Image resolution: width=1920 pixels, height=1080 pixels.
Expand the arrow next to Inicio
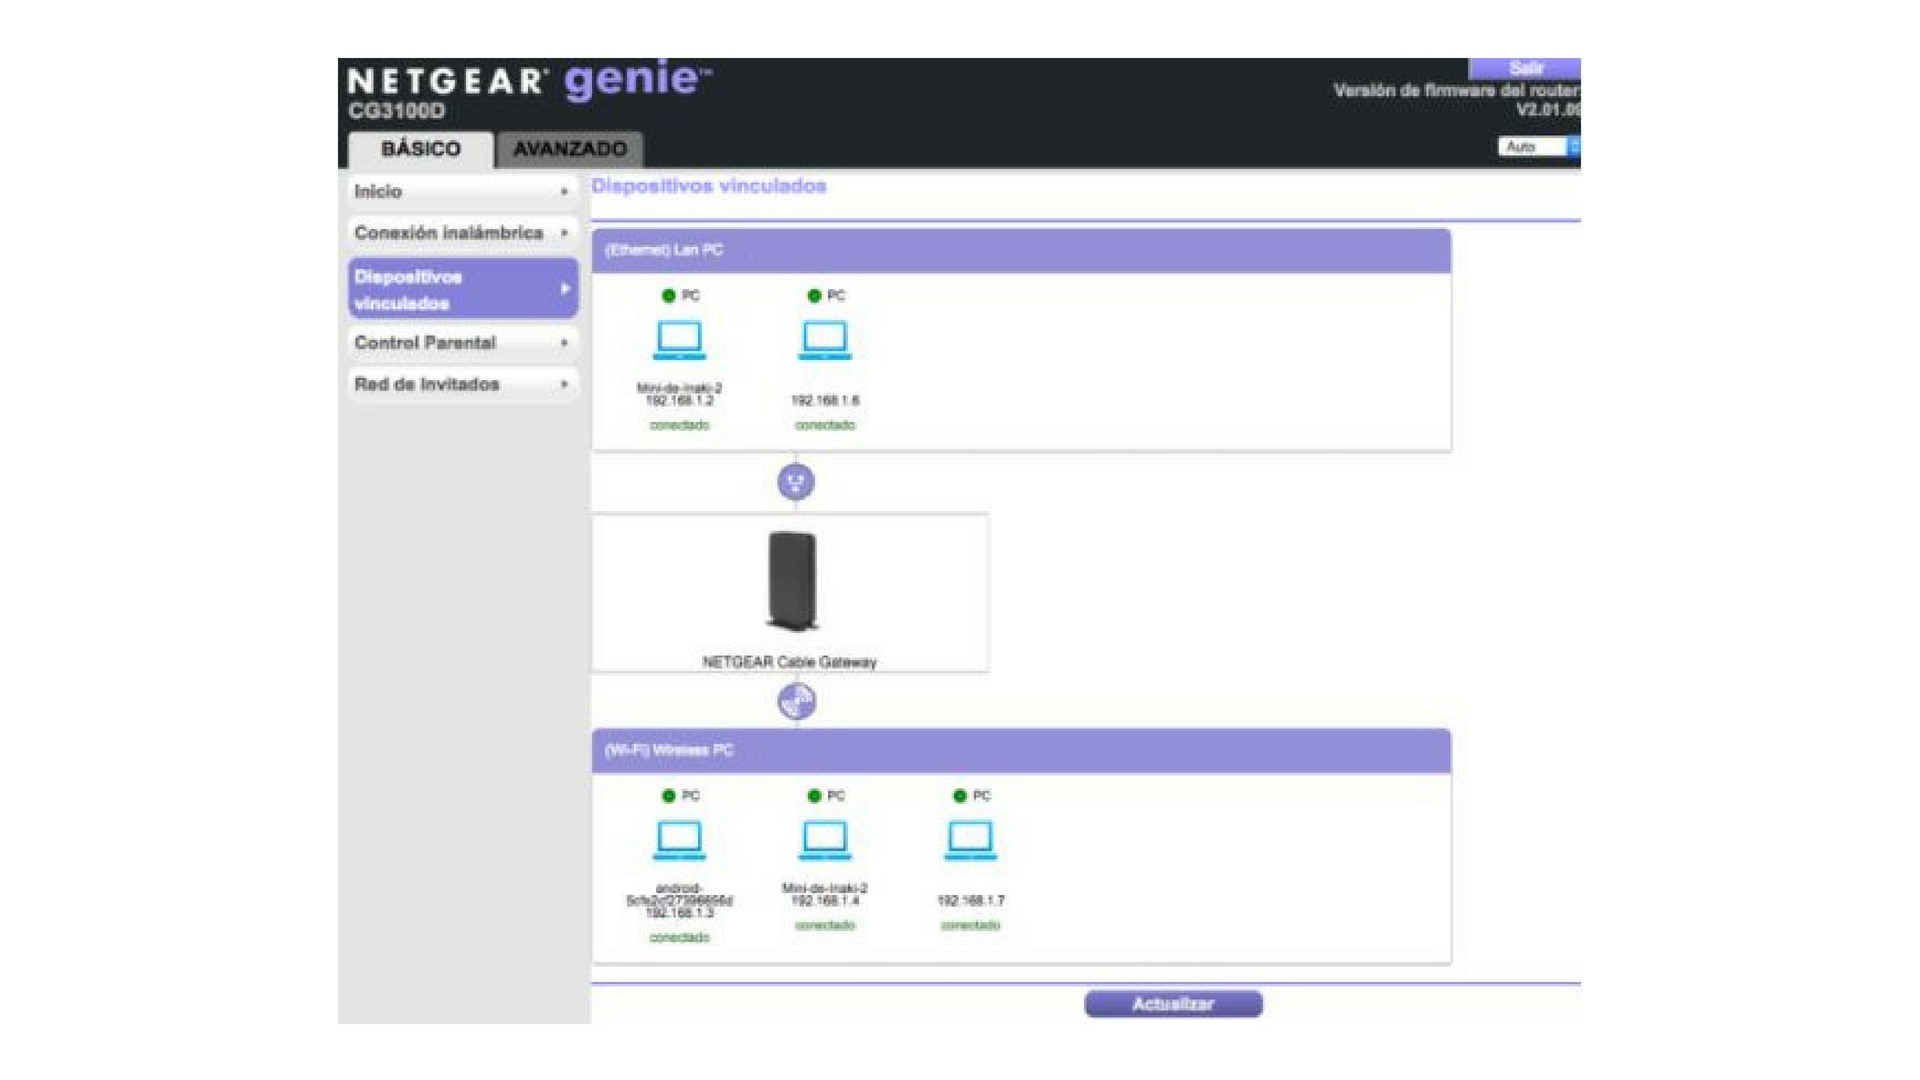point(564,191)
